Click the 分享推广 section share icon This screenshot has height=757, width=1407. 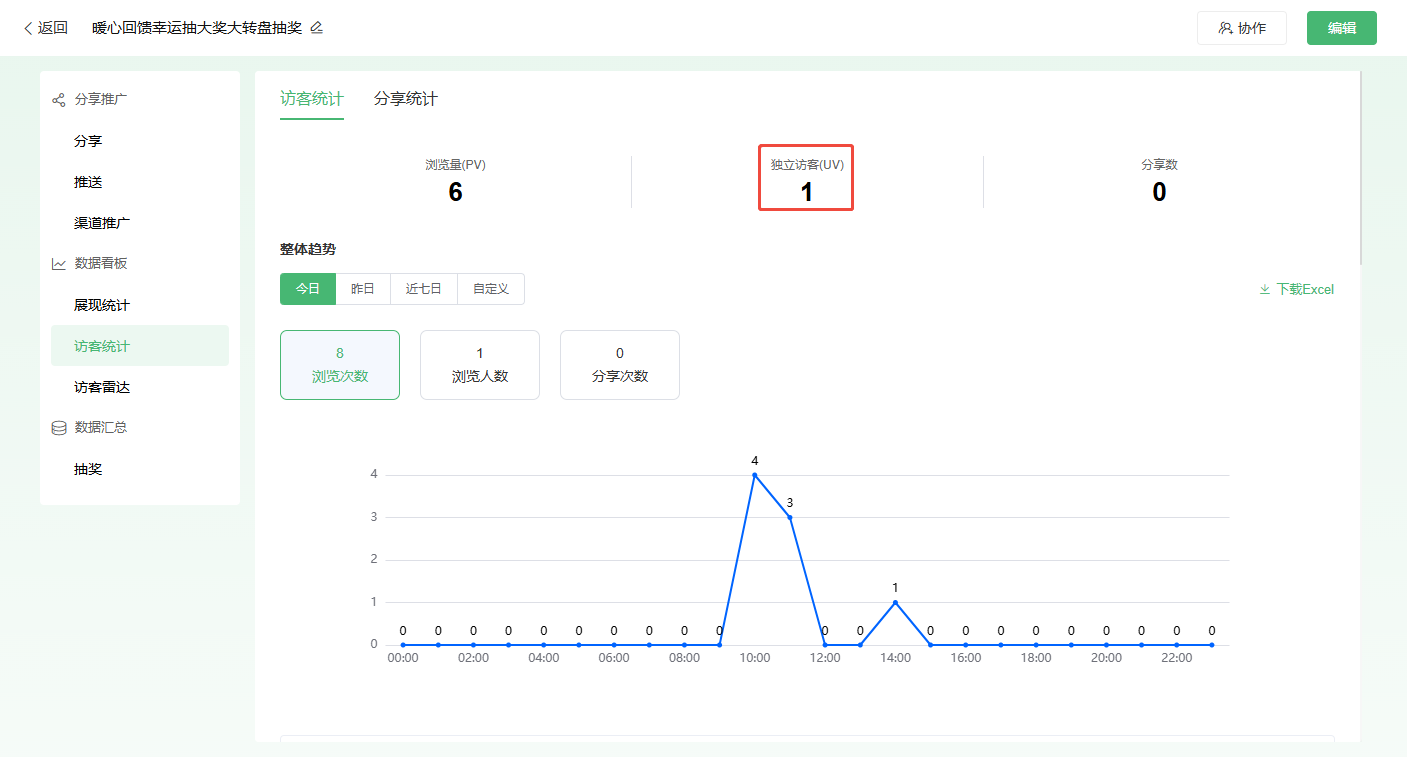[59, 100]
